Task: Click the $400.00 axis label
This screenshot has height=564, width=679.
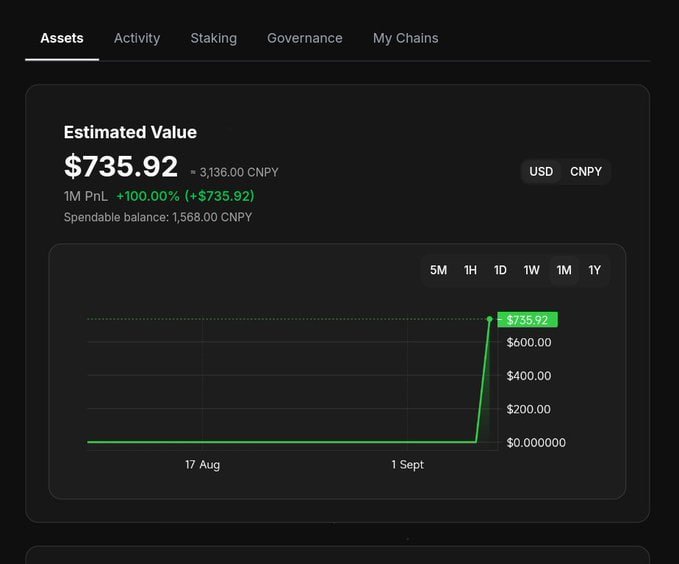Action: (529, 376)
